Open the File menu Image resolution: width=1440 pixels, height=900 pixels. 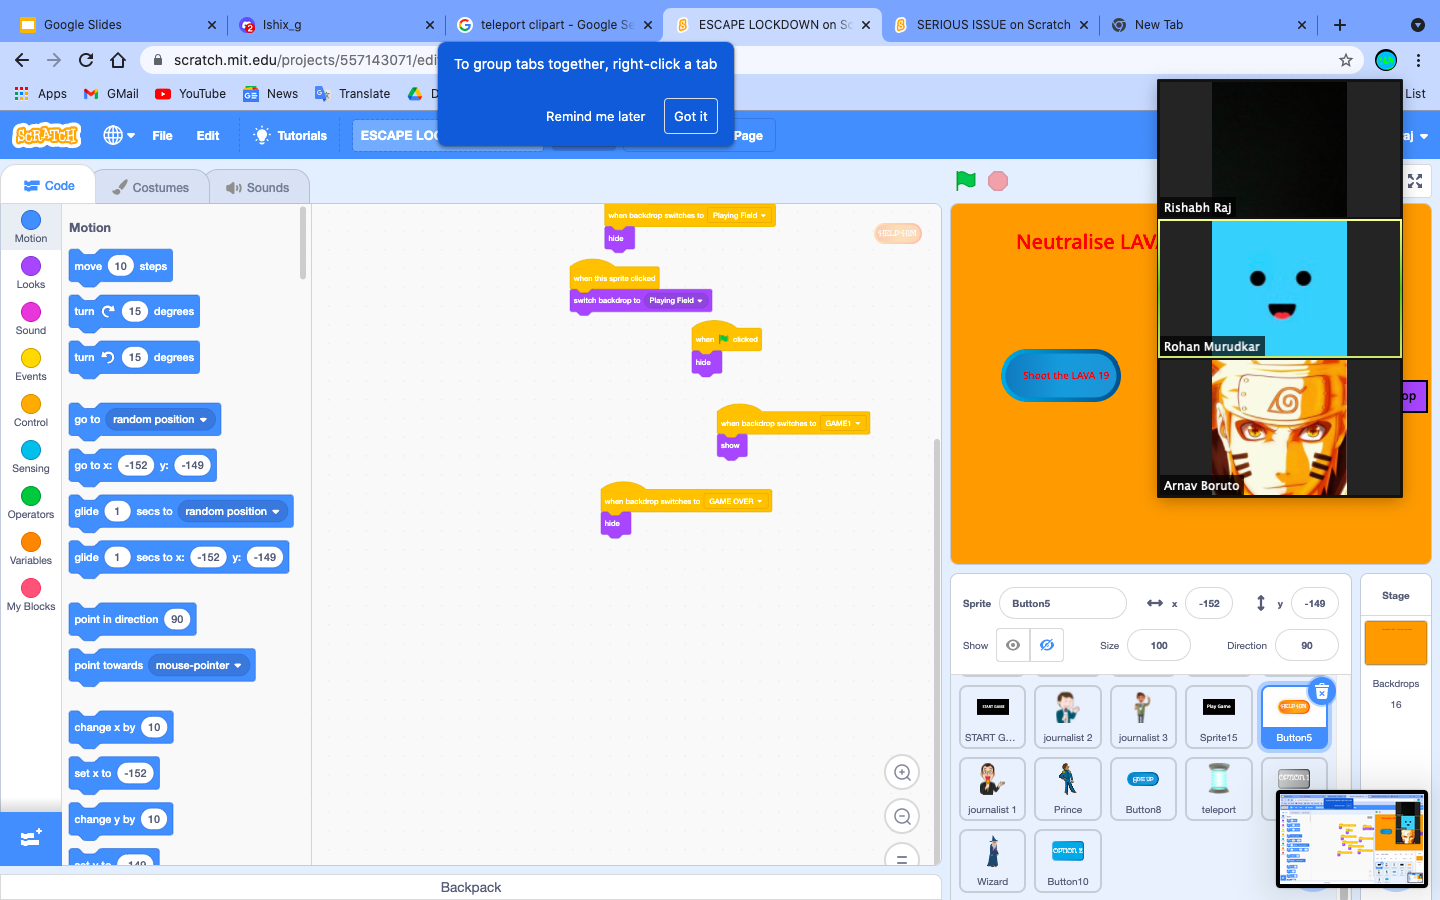click(x=162, y=136)
